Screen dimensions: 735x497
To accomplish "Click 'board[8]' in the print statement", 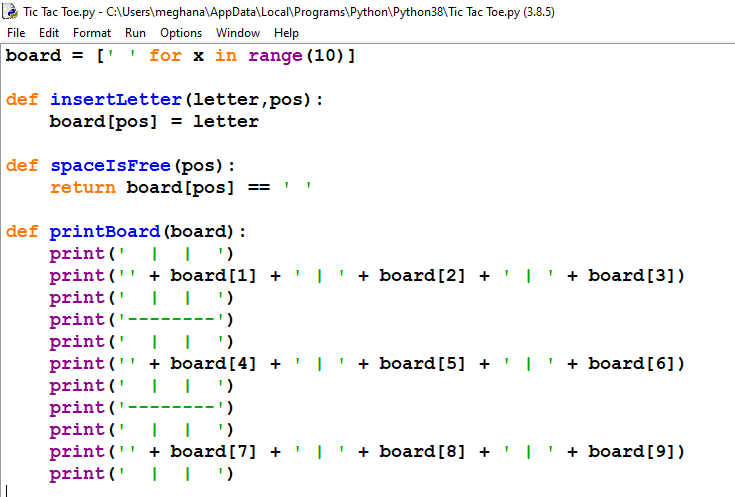I will pos(422,452).
